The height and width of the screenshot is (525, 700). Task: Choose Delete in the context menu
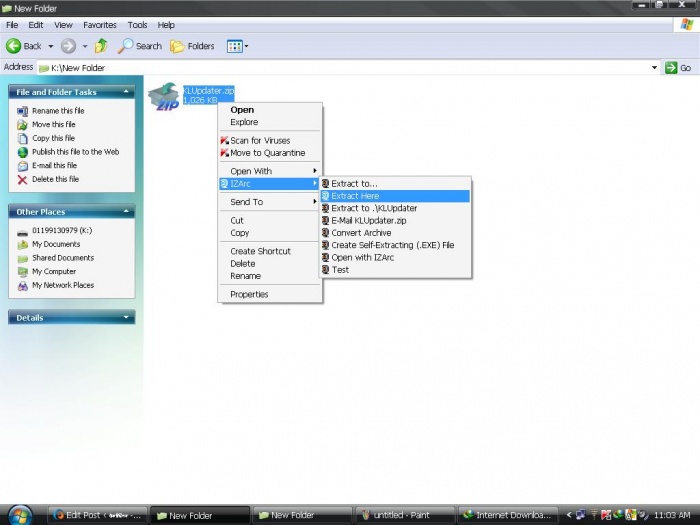click(x=270, y=264)
